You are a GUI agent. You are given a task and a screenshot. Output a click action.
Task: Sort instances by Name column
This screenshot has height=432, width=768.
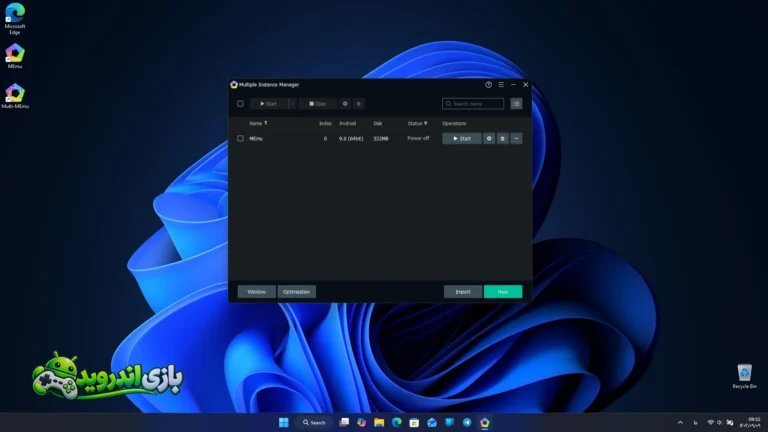click(x=258, y=123)
